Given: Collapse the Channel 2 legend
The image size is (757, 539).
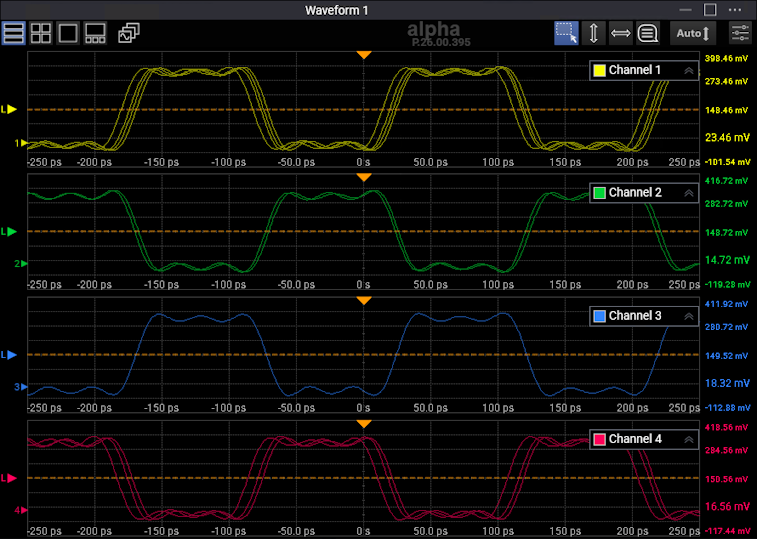Looking at the screenshot, I should [x=688, y=193].
